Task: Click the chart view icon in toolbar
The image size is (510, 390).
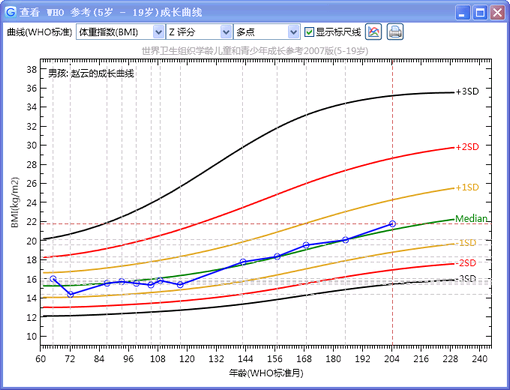Action: (x=373, y=32)
